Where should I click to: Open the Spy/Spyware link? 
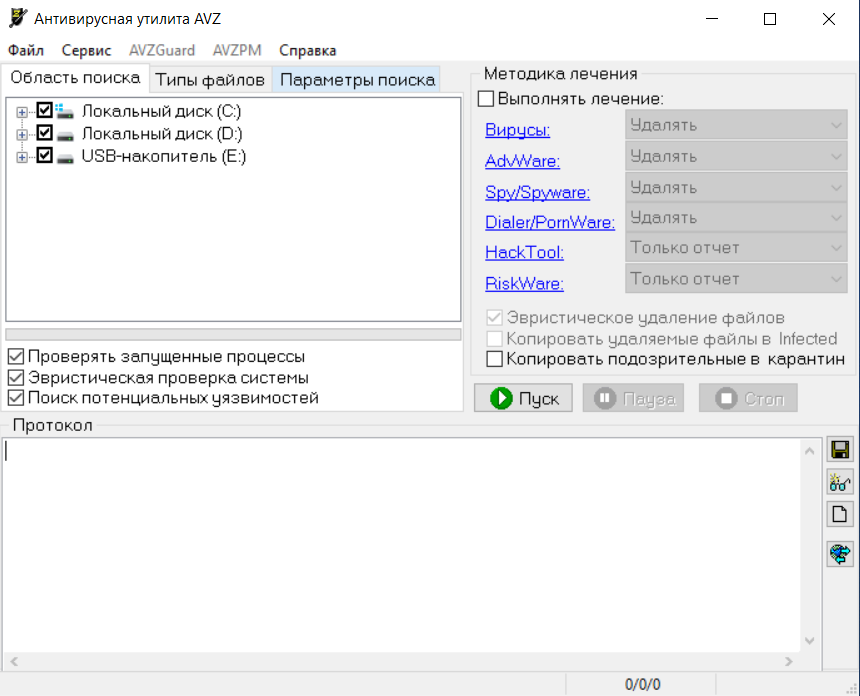(538, 192)
